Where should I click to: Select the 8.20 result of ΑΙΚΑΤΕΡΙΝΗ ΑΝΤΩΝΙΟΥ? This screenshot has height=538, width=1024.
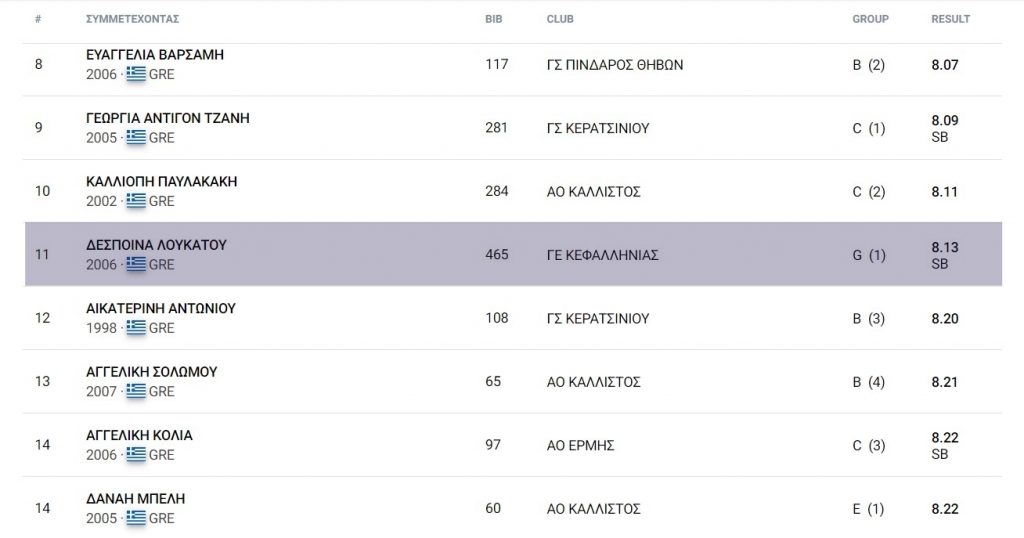coord(944,319)
